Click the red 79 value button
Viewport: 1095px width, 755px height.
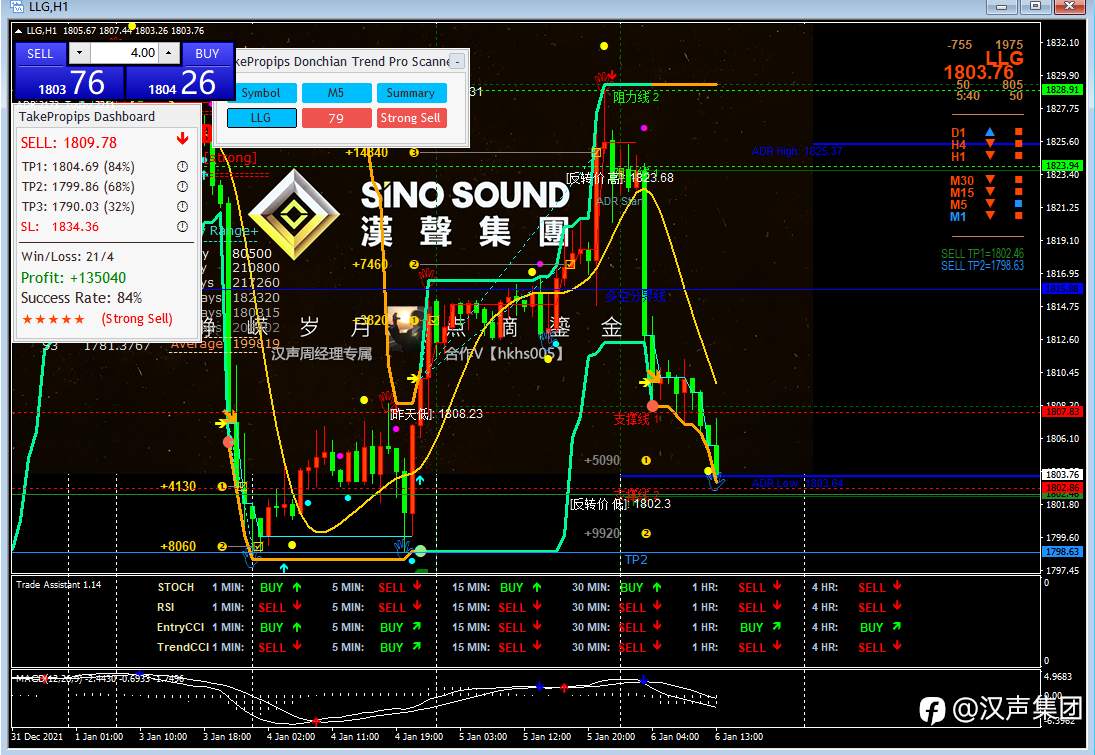click(336, 118)
